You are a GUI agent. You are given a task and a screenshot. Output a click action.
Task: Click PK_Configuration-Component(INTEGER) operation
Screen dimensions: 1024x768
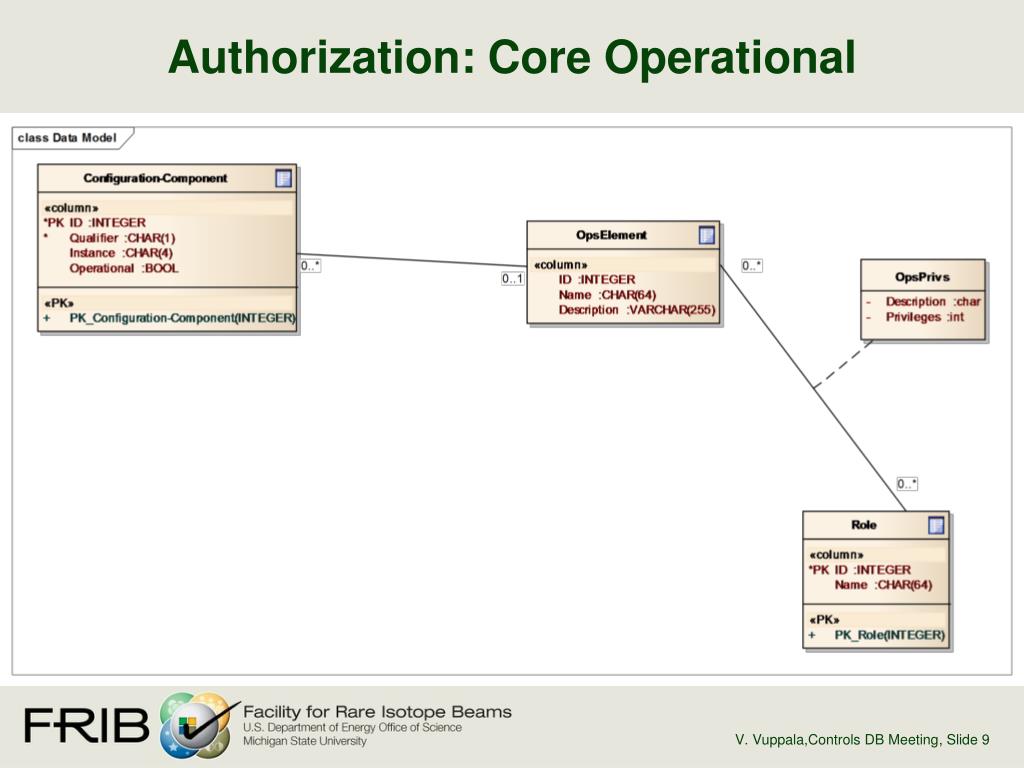coord(182,318)
